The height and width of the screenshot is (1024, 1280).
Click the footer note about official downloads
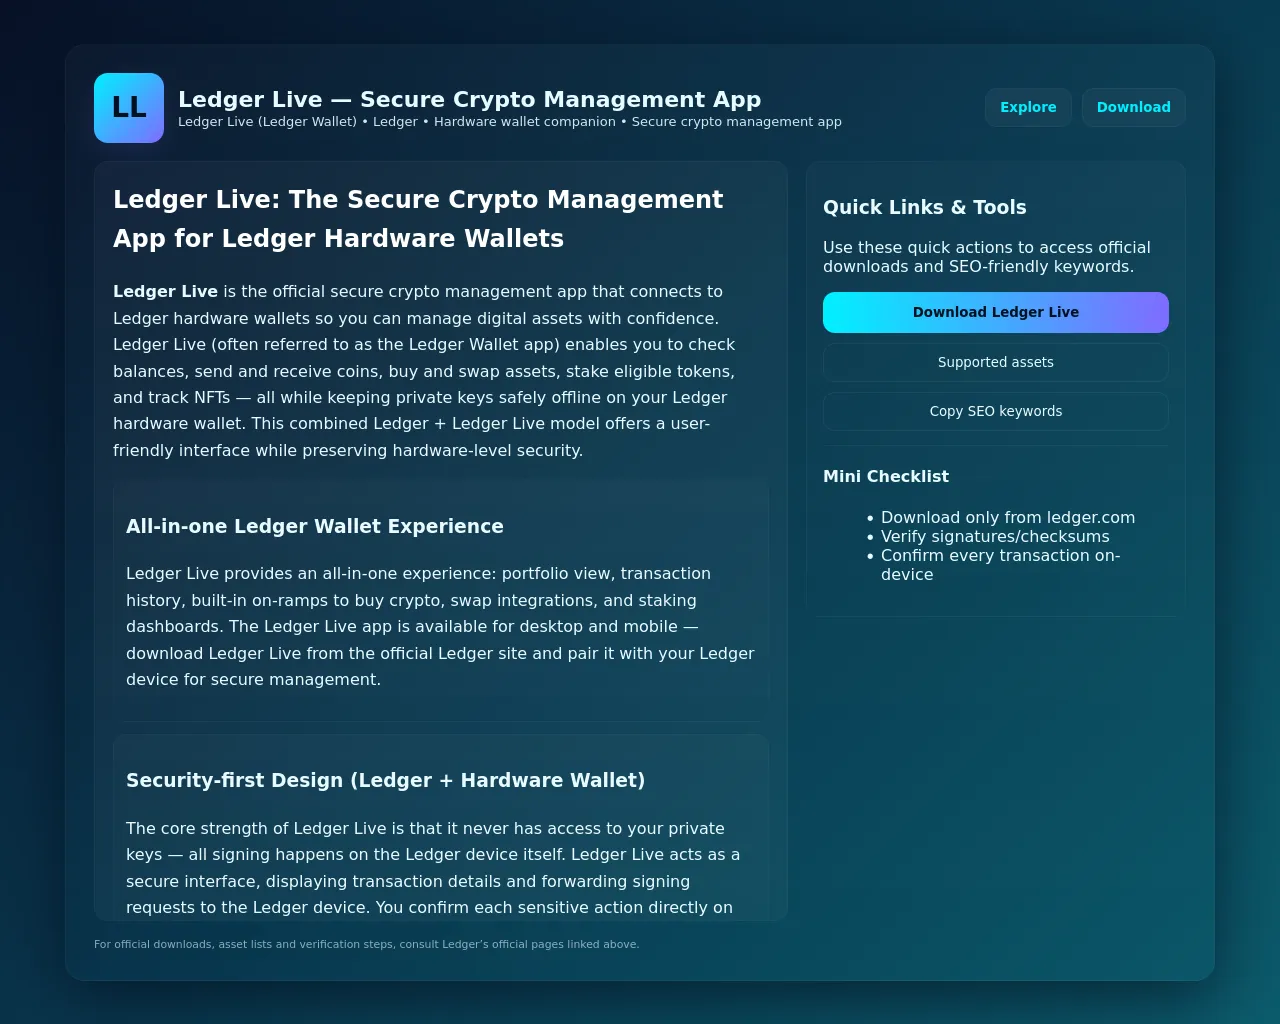(x=367, y=944)
